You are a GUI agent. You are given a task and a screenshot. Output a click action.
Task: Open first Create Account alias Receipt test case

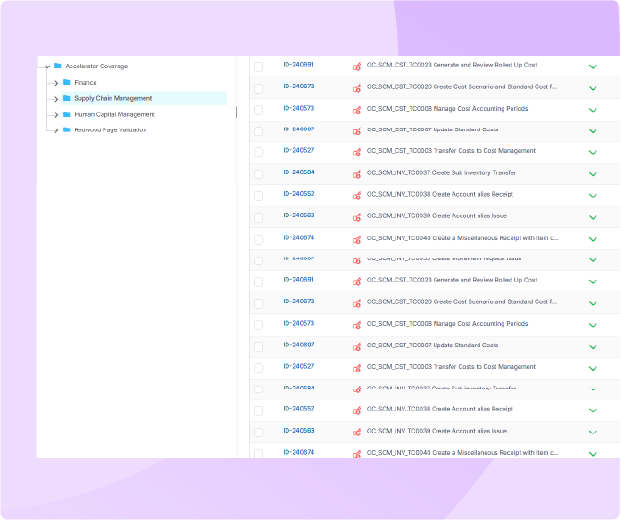pos(439,194)
